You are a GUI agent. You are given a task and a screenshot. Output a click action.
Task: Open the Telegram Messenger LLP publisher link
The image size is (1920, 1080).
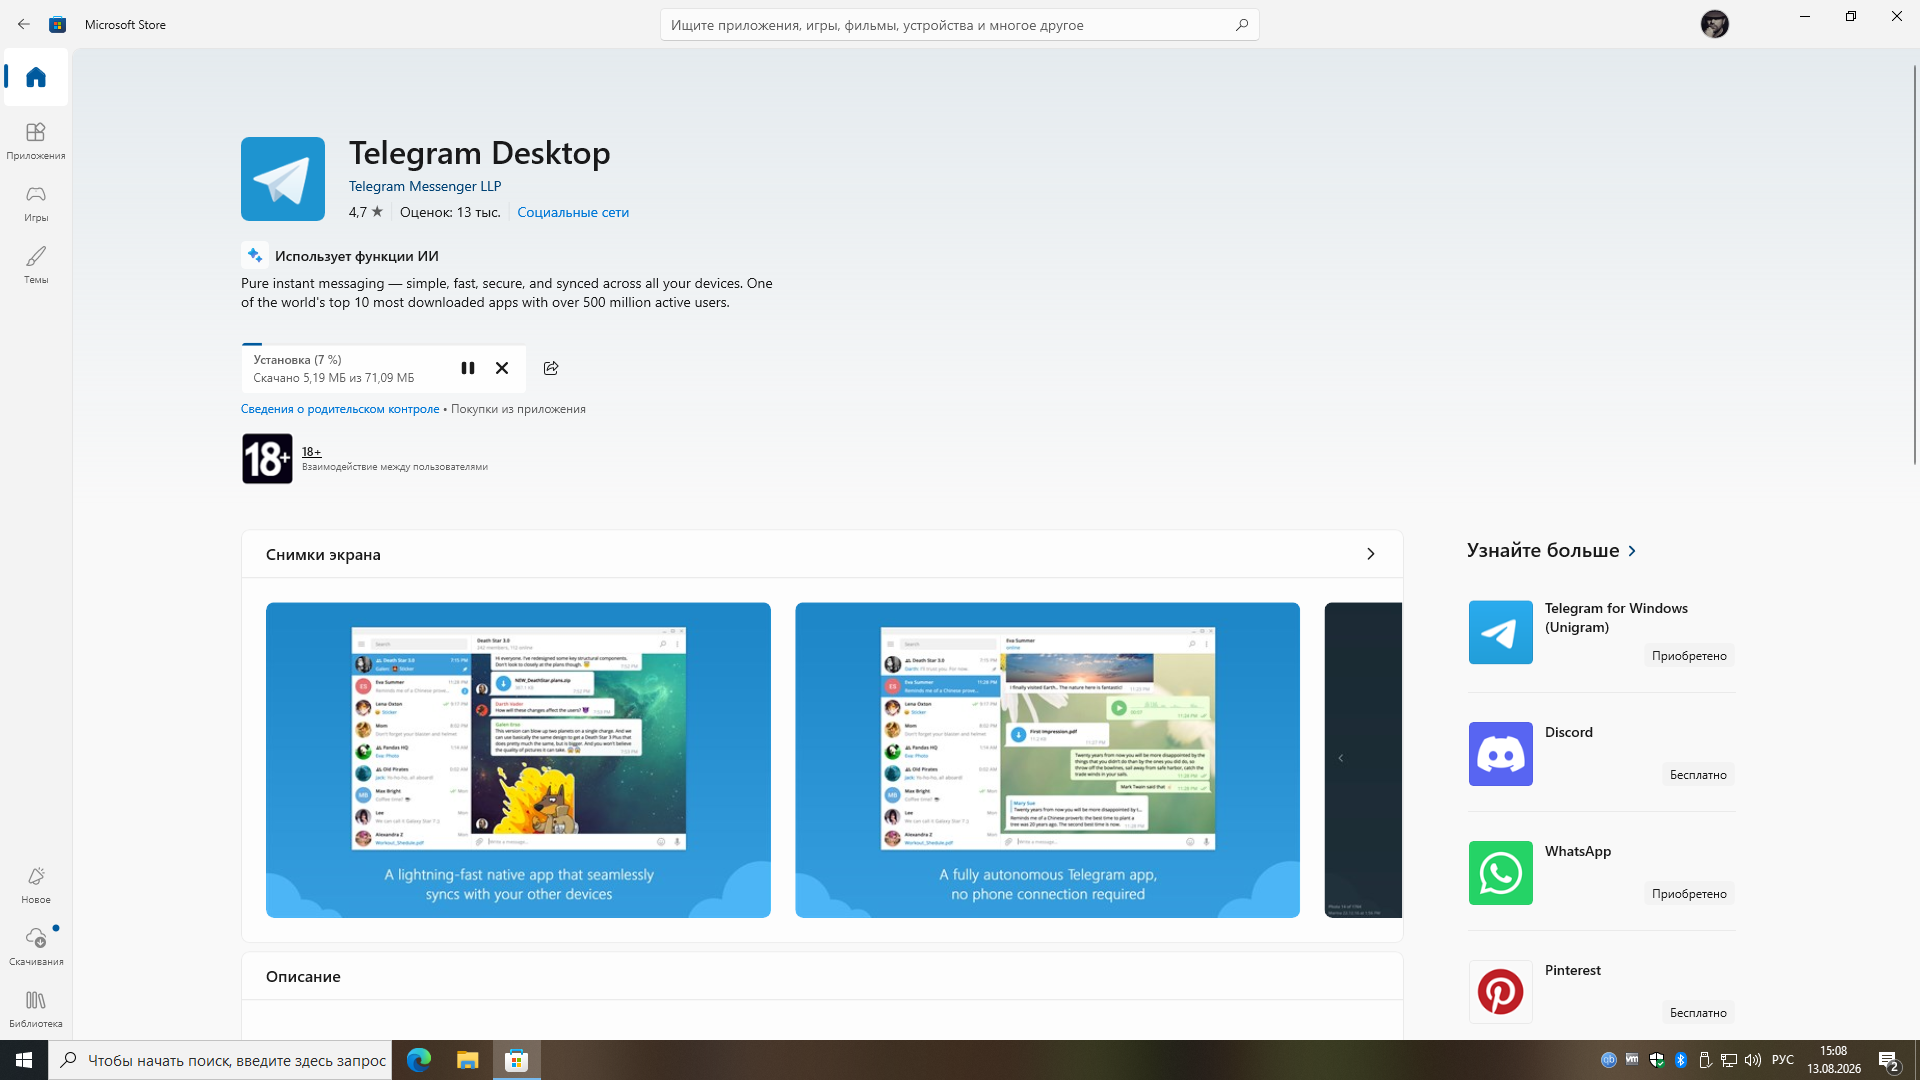(x=425, y=186)
